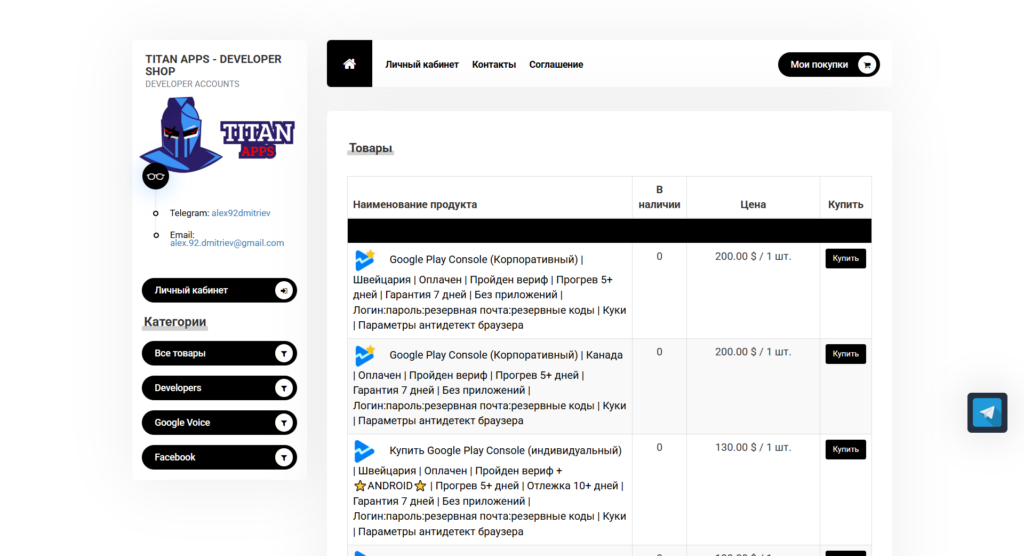Click the Канада corporate product's 200.00 $ price
This screenshot has width=1024, height=556.
coord(753,352)
